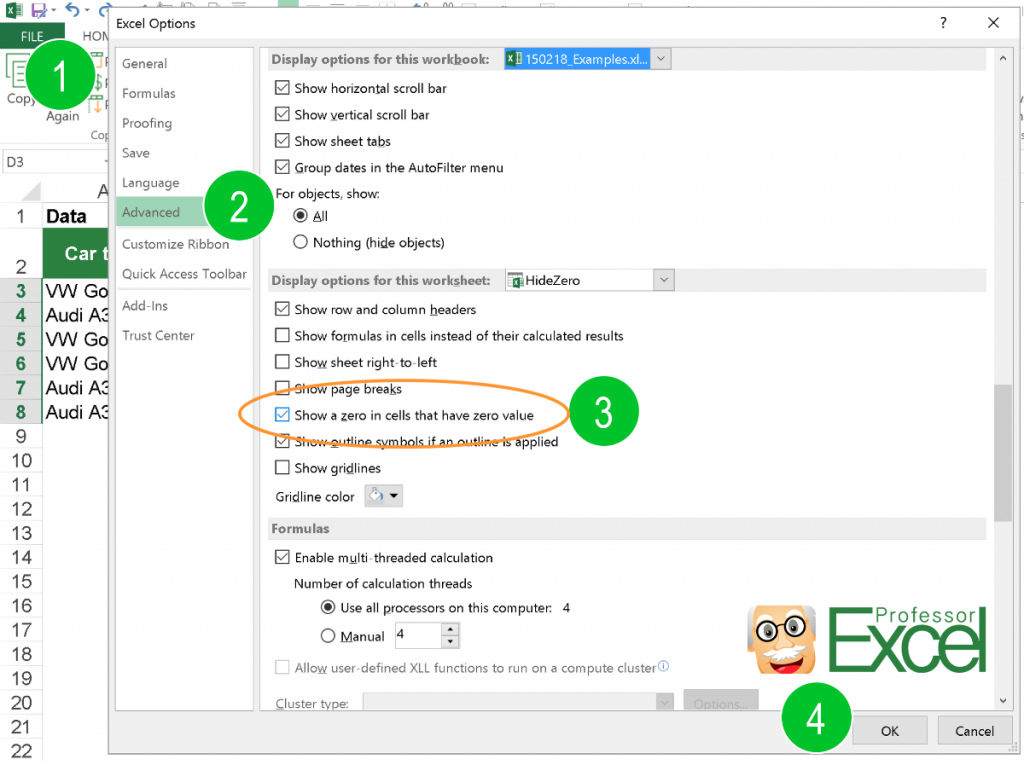This screenshot has height=765, width=1024.
Task: Click the dialog Help question mark
Action: pos(943,22)
